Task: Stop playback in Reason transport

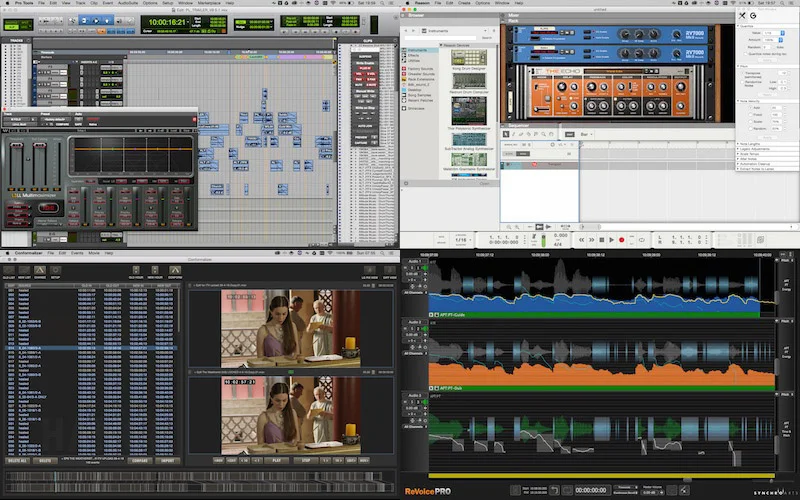Action: [602, 240]
